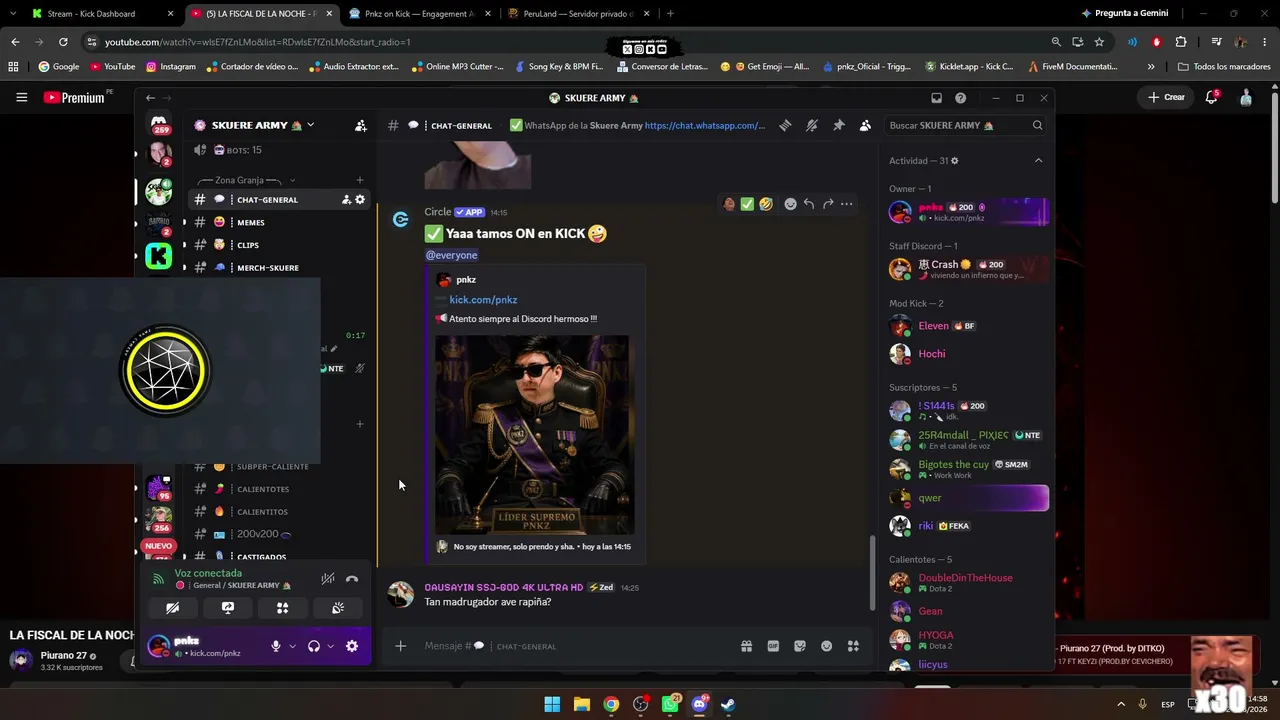
Task: Edit chat-general channel settings gear
Action: (x=360, y=200)
